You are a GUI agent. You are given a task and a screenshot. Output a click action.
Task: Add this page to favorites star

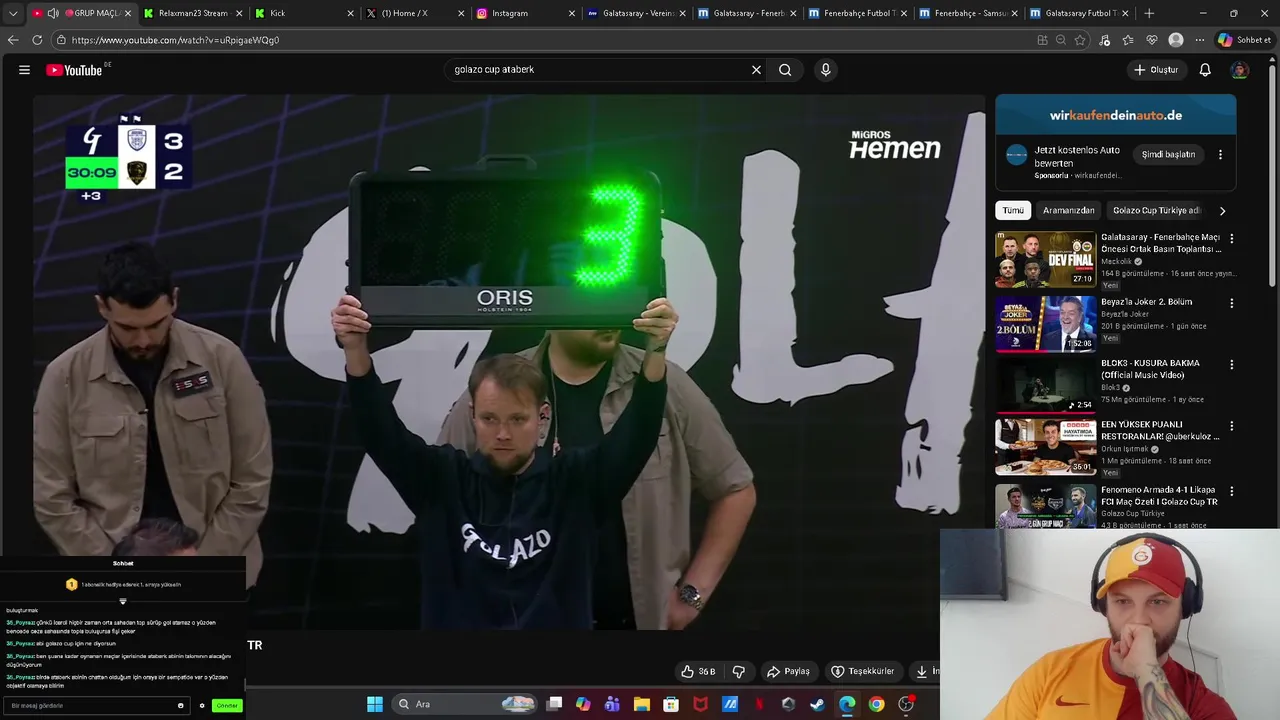[1080, 40]
